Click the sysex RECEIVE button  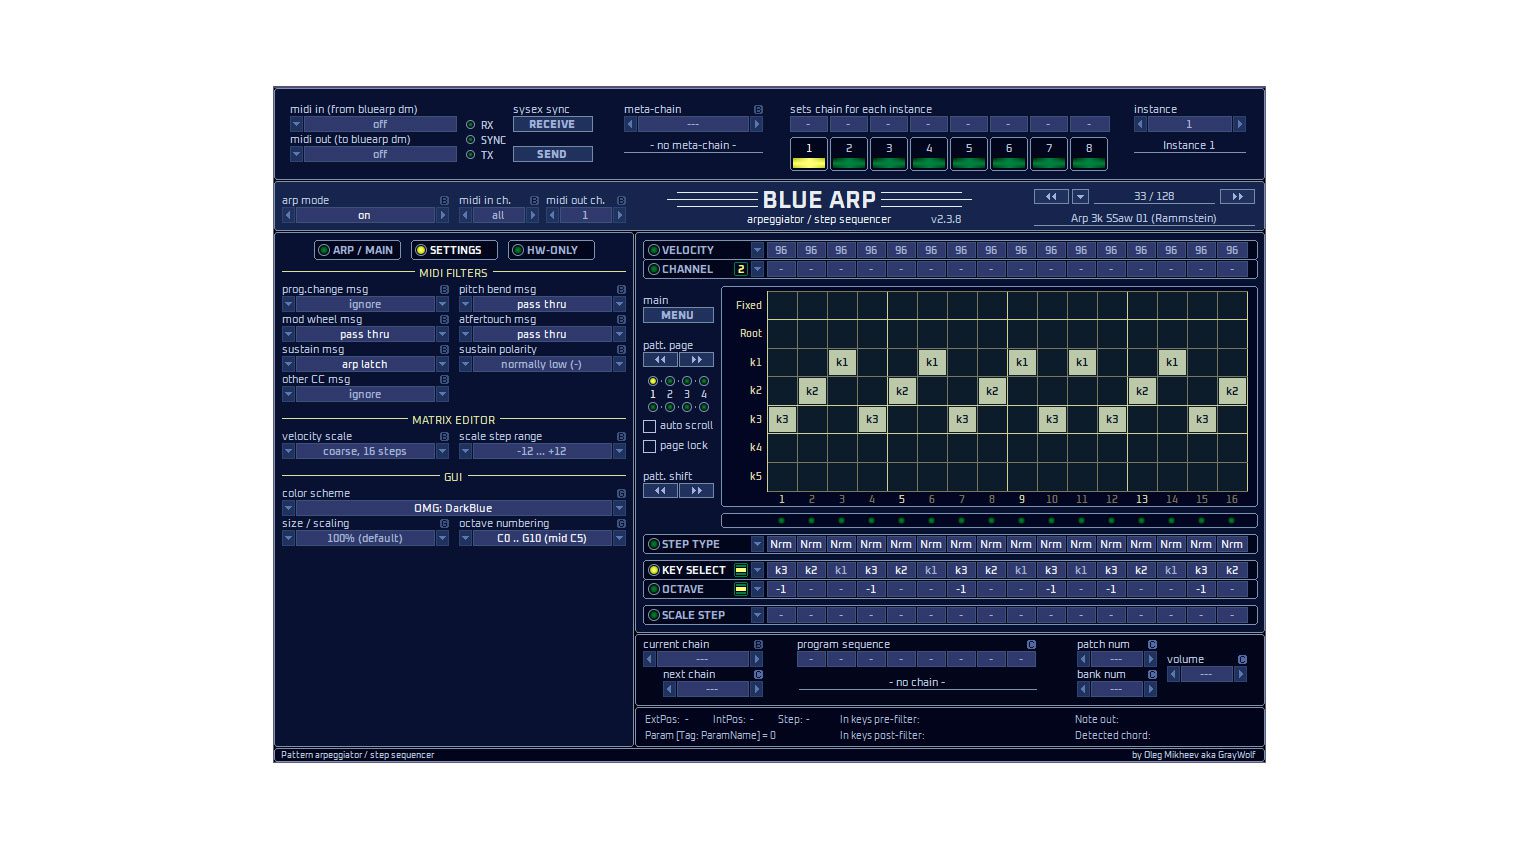(552, 123)
